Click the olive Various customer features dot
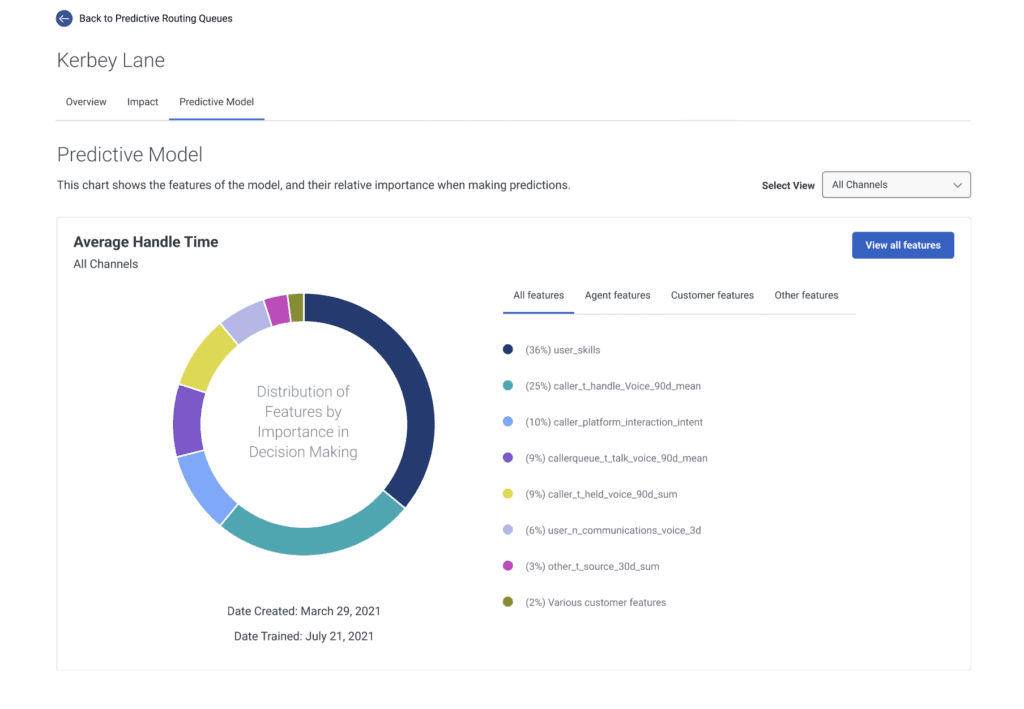1024x709 pixels. point(508,602)
